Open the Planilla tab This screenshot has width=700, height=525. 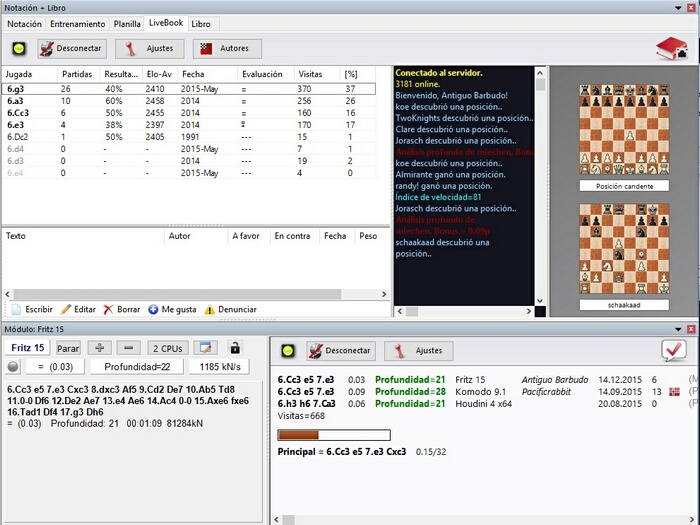(127, 24)
